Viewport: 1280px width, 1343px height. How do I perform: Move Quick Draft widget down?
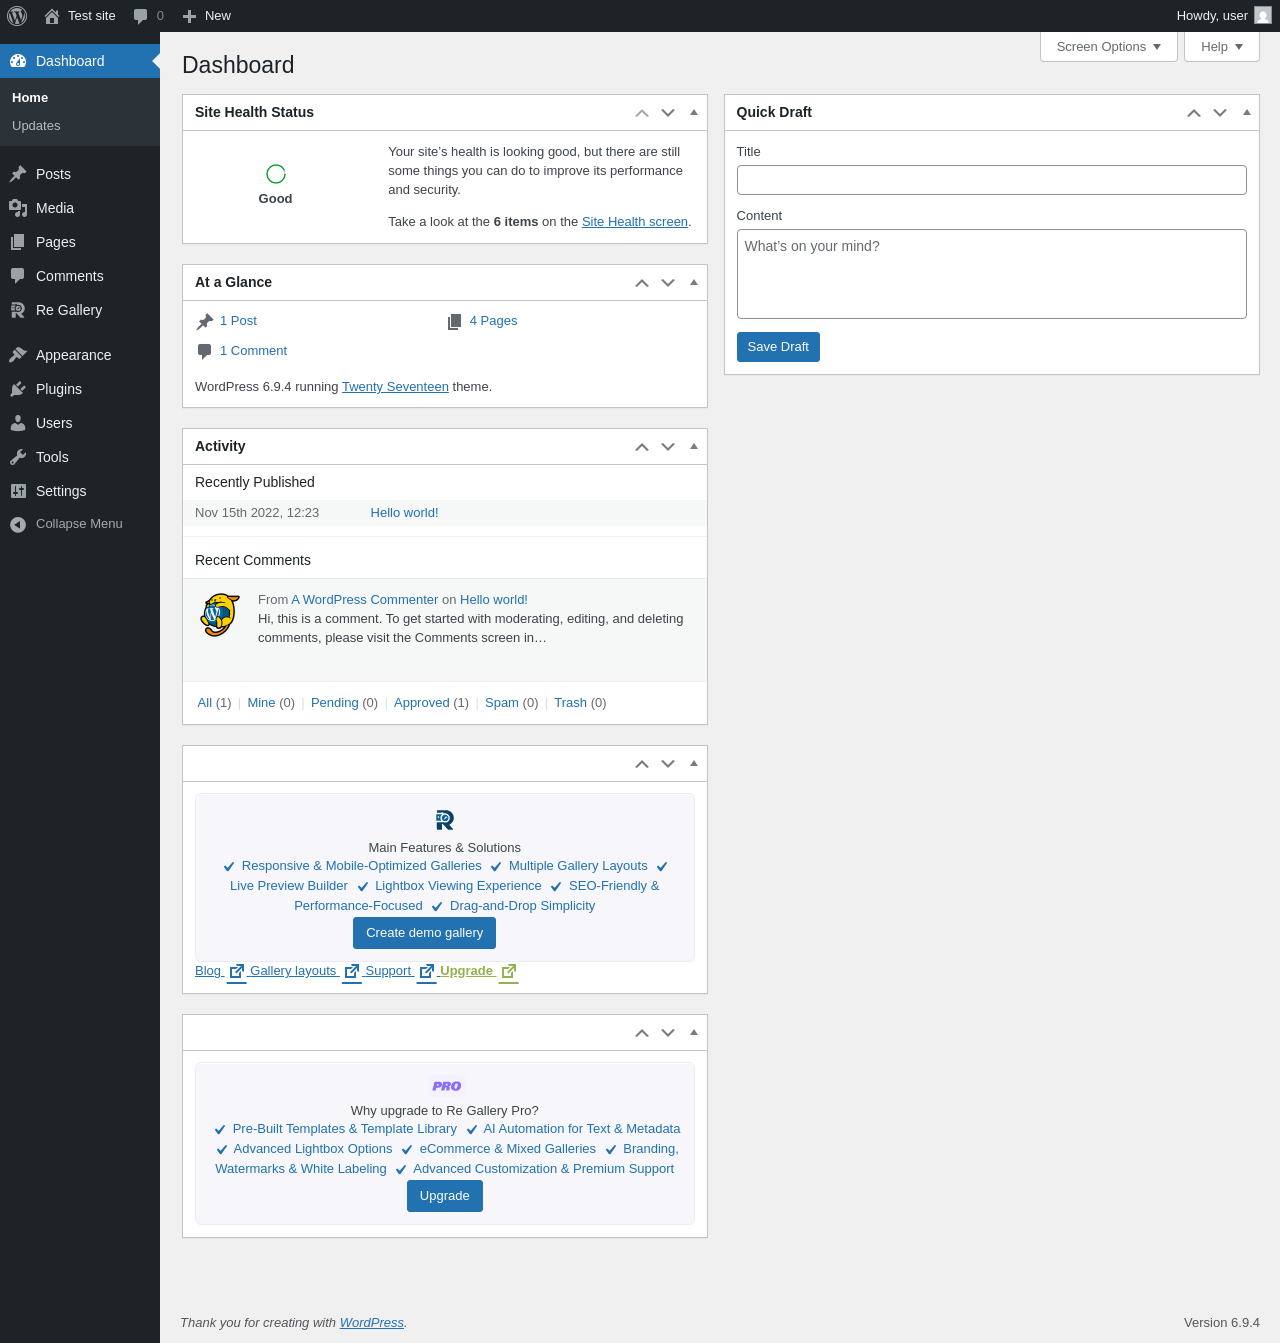[1220, 113]
